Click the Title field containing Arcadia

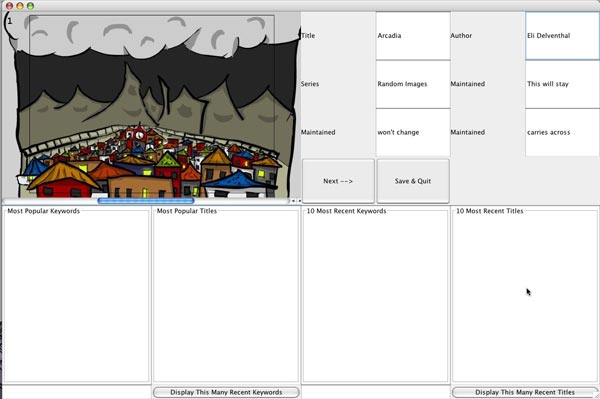(x=413, y=36)
